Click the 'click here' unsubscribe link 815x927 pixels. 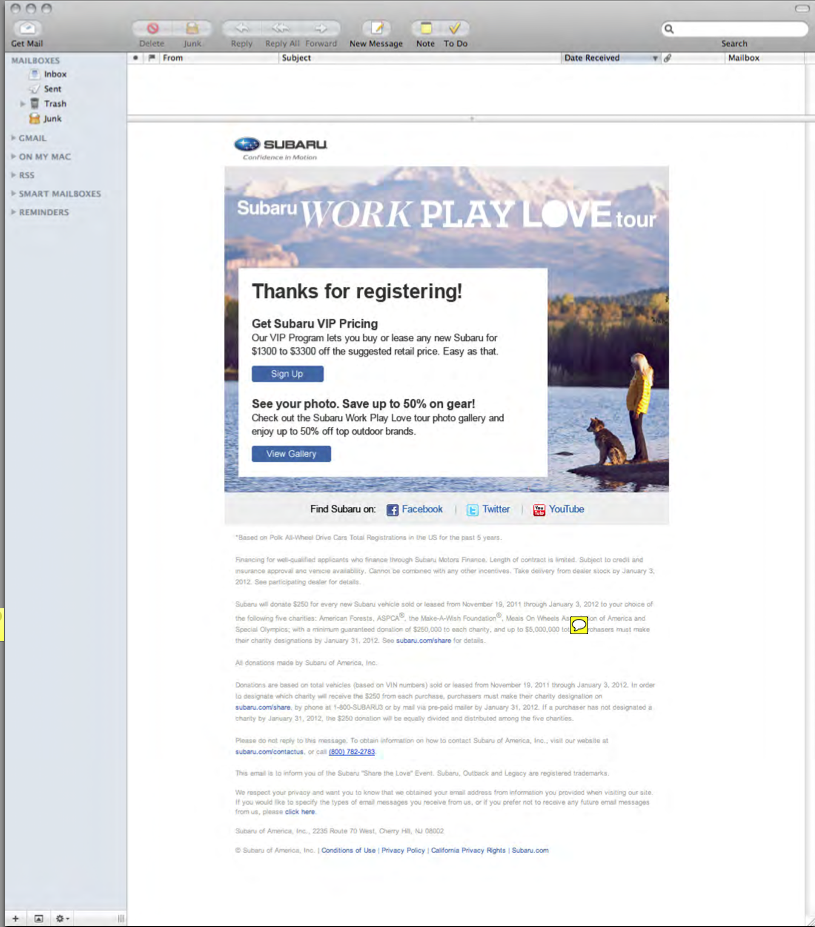tap(300, 812)
